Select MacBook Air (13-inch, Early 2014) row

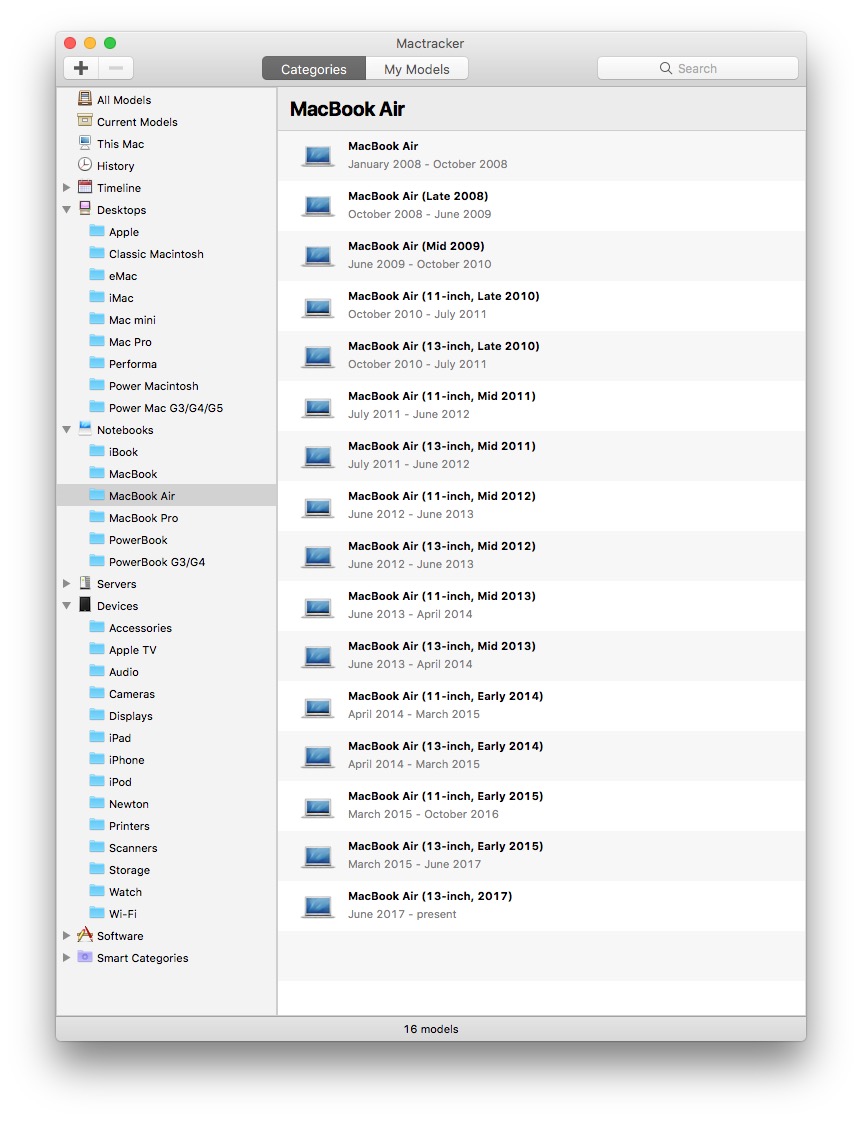point(541,756)
